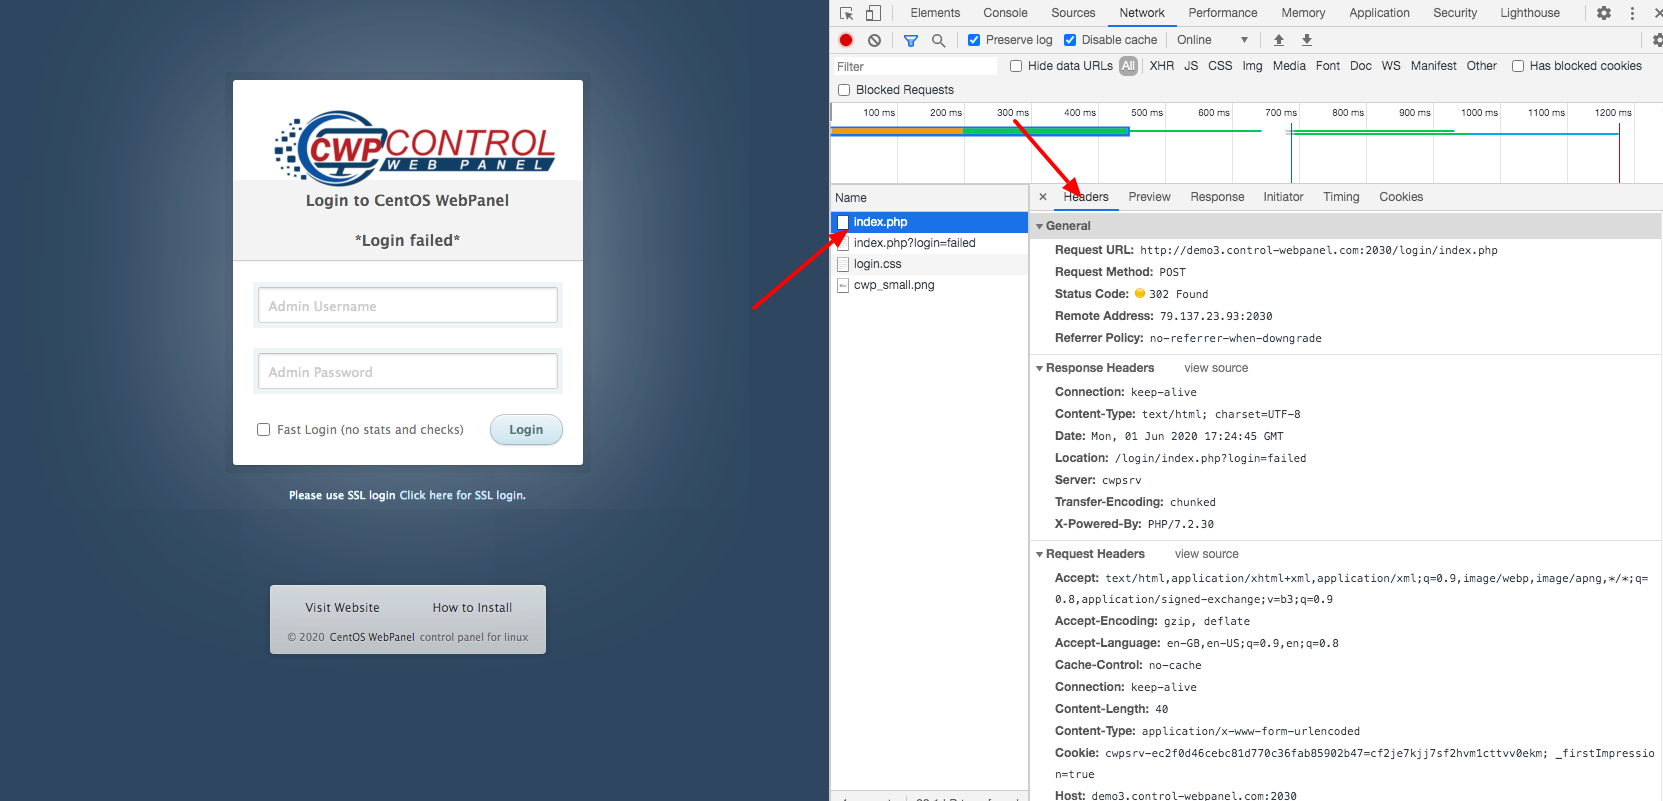This screenshot has width=1663, height=801.
Task: Filter requests by Font
Action: pos(1328,66)
